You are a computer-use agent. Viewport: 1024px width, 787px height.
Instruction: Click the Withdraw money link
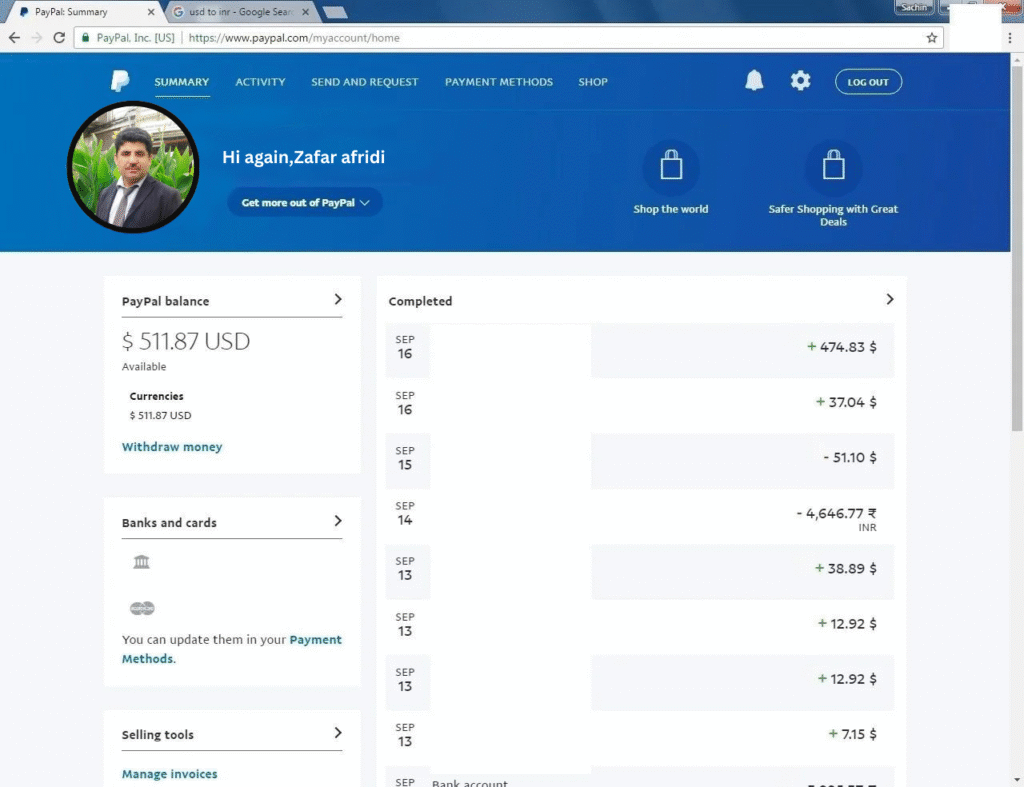(x=172, y=447)
